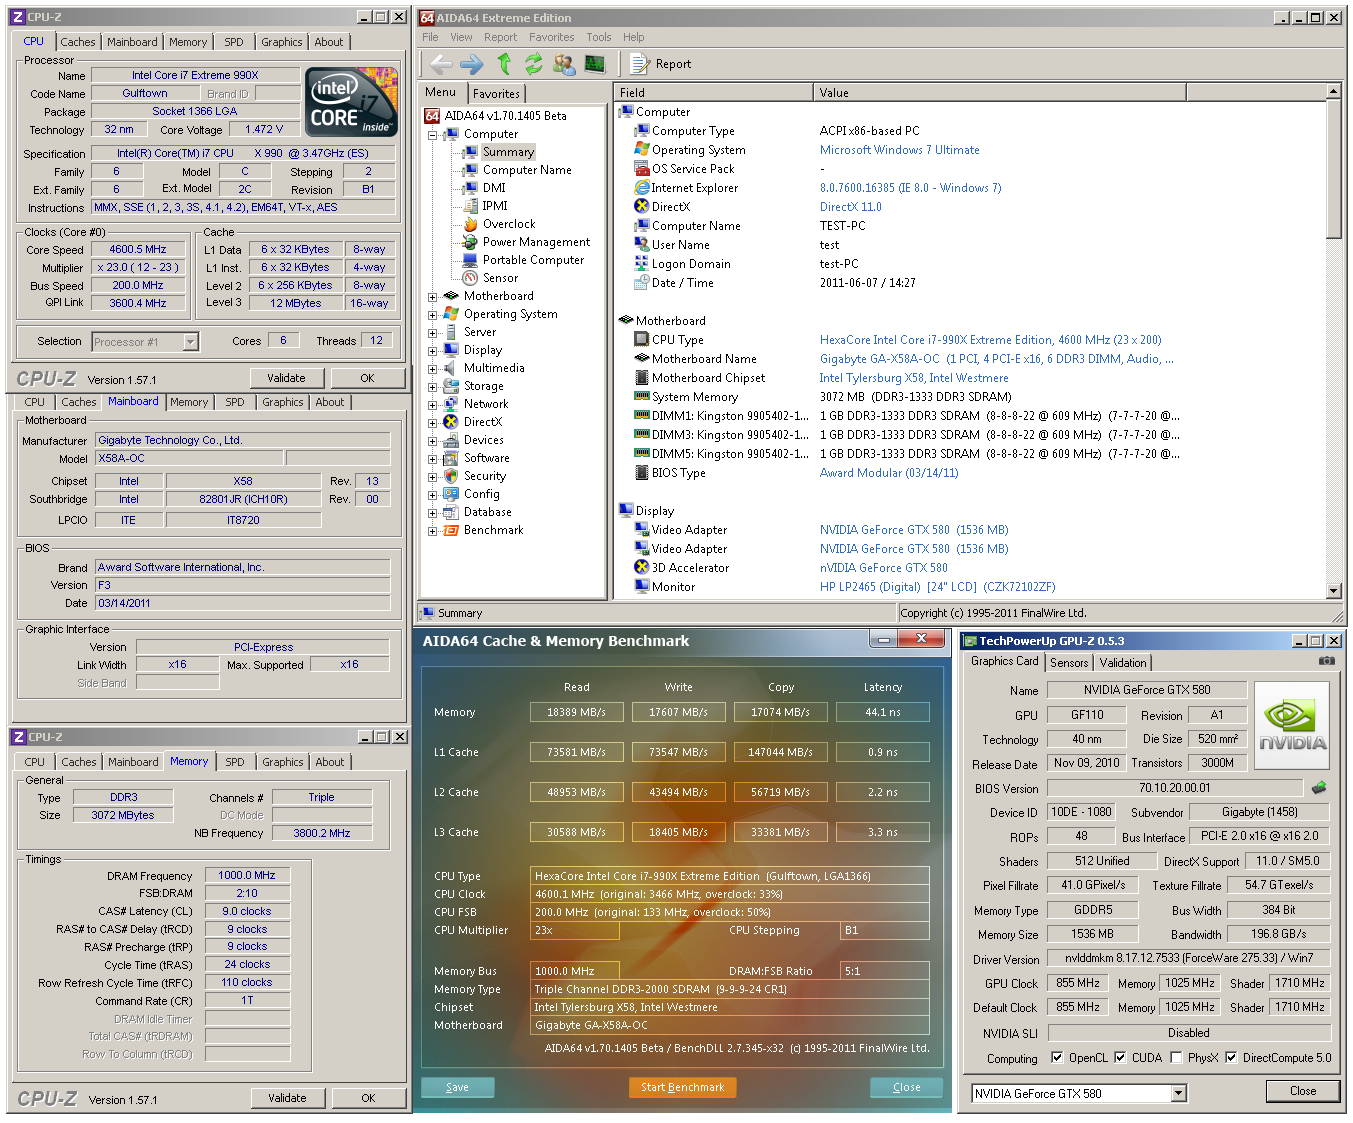Open the SPD tab in middle CPU-Z window
This screenshot has height=1123, width=1353.
235,402
